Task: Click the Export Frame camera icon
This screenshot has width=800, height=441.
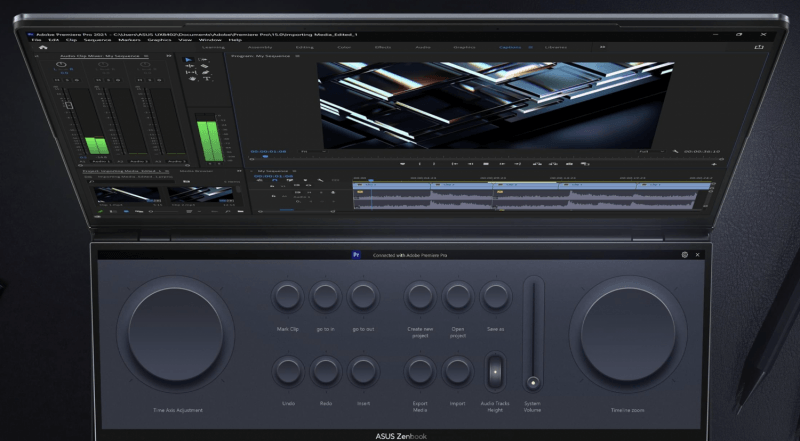Action: (569, 164)
